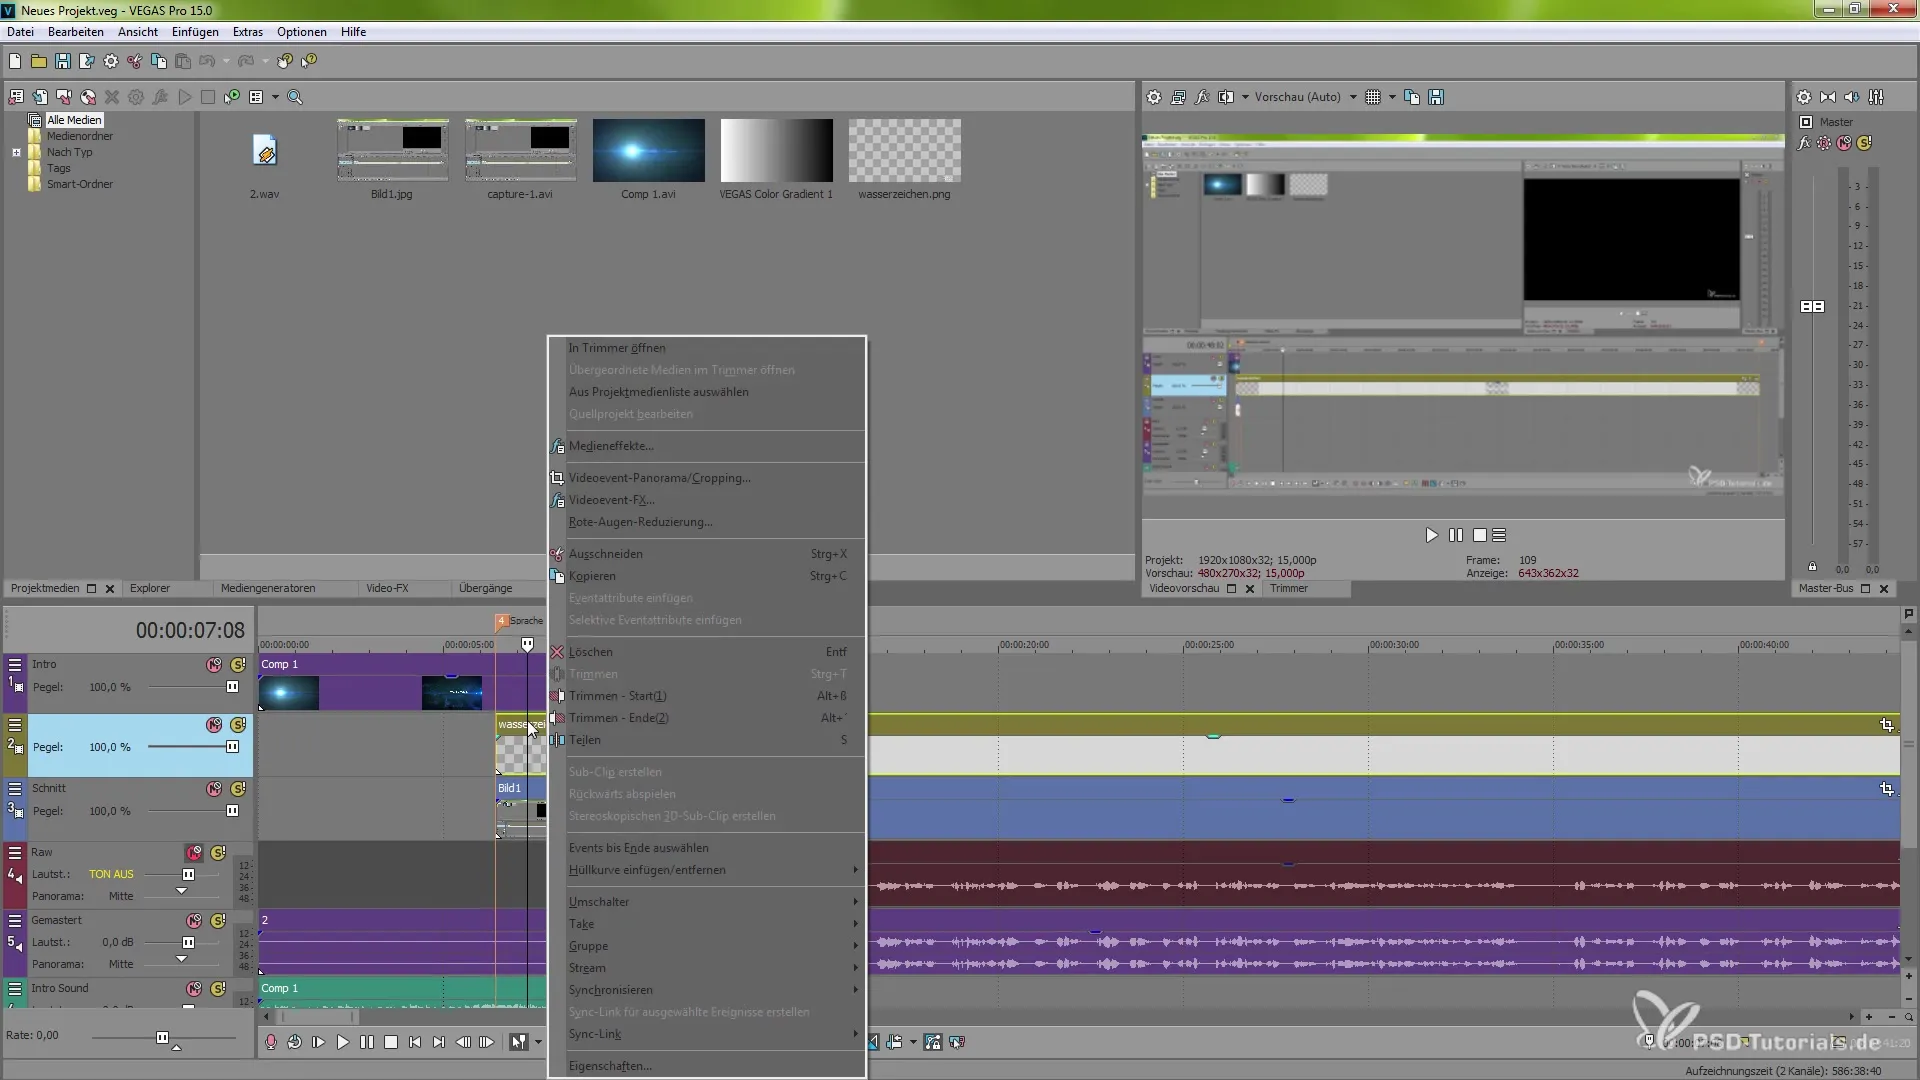Select the Smart-Ordner tree item

coord(79,184)
